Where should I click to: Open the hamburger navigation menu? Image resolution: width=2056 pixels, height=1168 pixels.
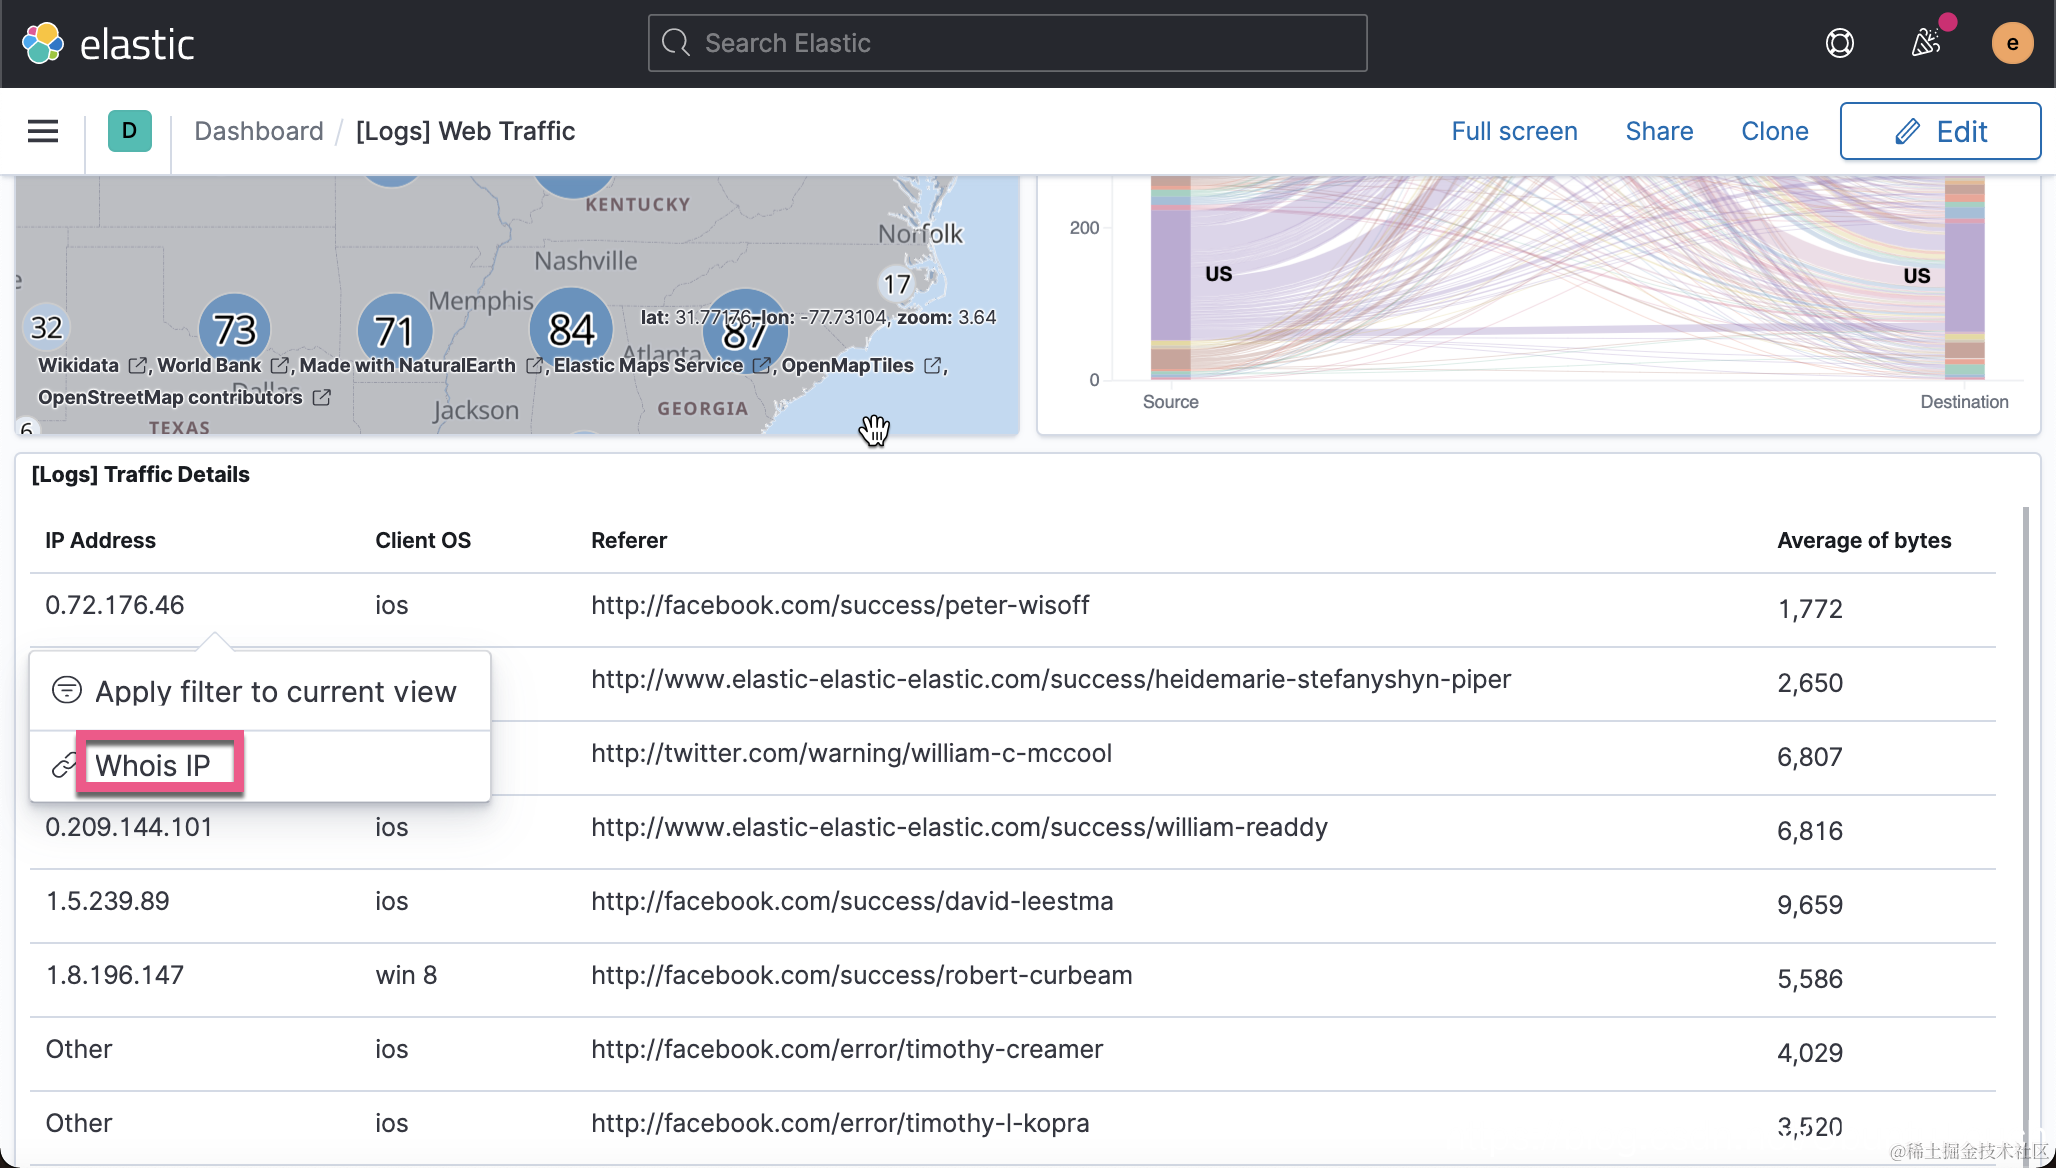pyautogui.click(x=43, y=131)
